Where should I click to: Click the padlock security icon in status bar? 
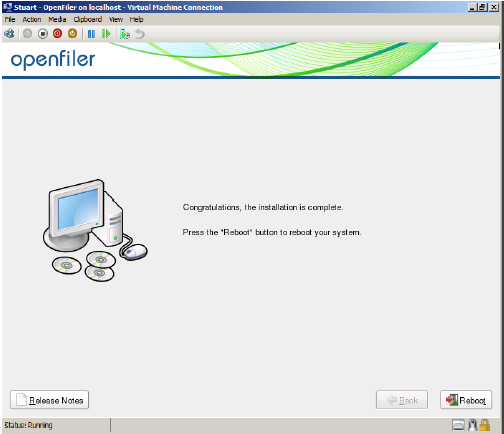[x=485, y=425]
